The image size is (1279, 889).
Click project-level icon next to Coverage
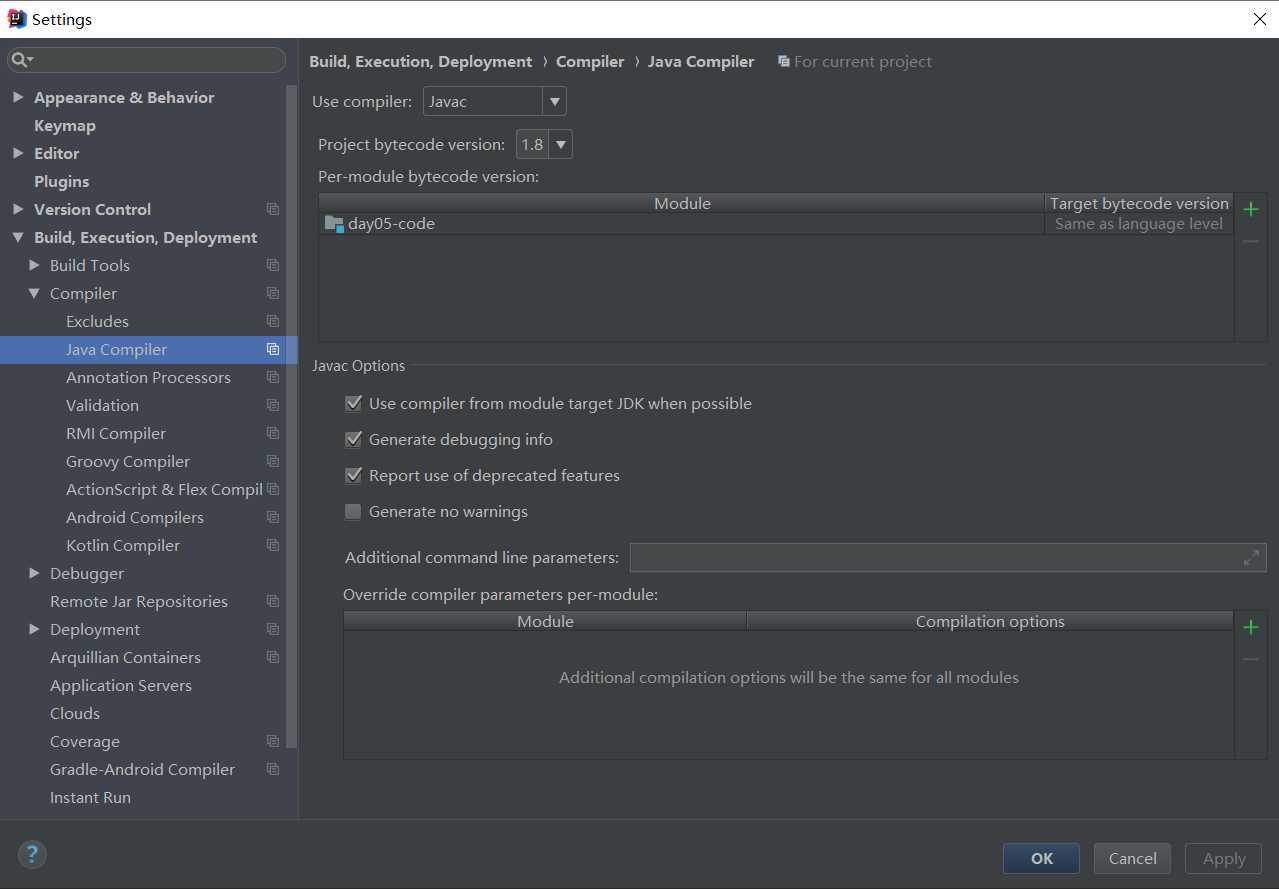(x=273, y=741)
